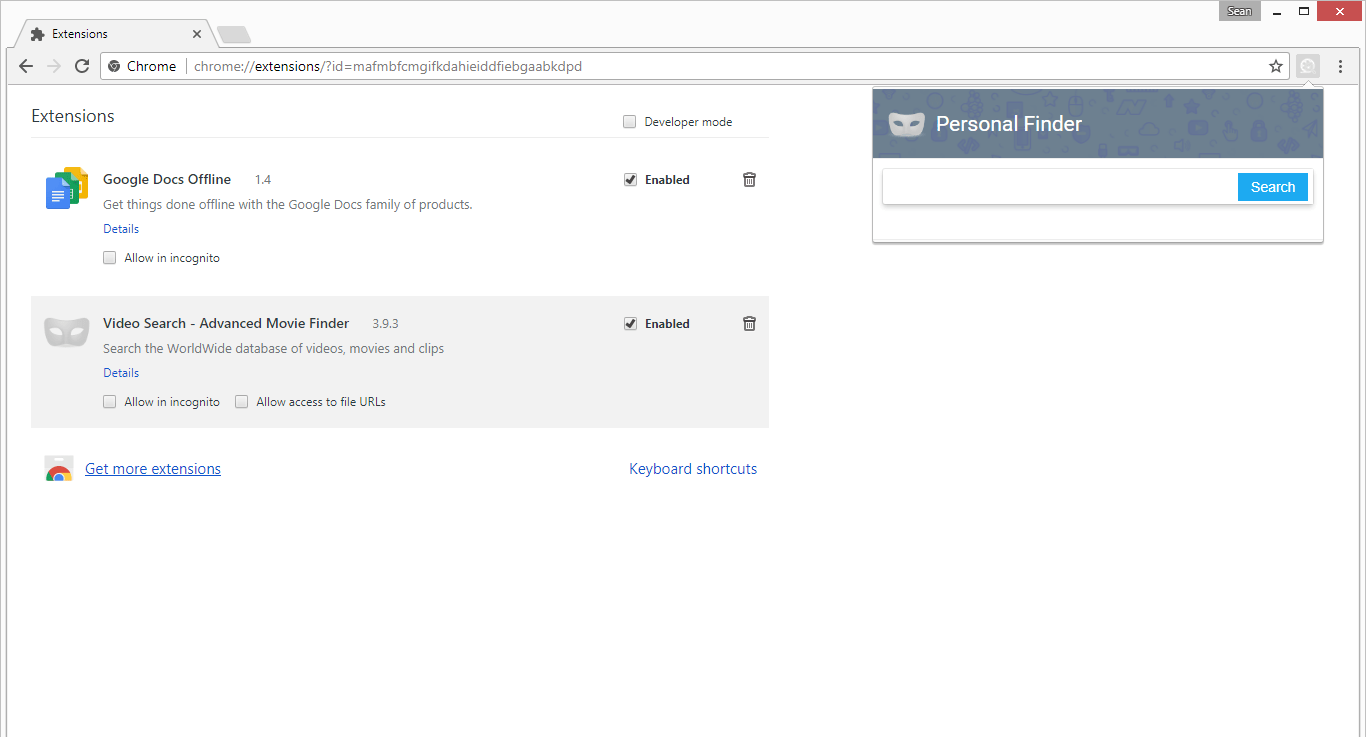Click the Chrome Web Store icon

point(59,467)
